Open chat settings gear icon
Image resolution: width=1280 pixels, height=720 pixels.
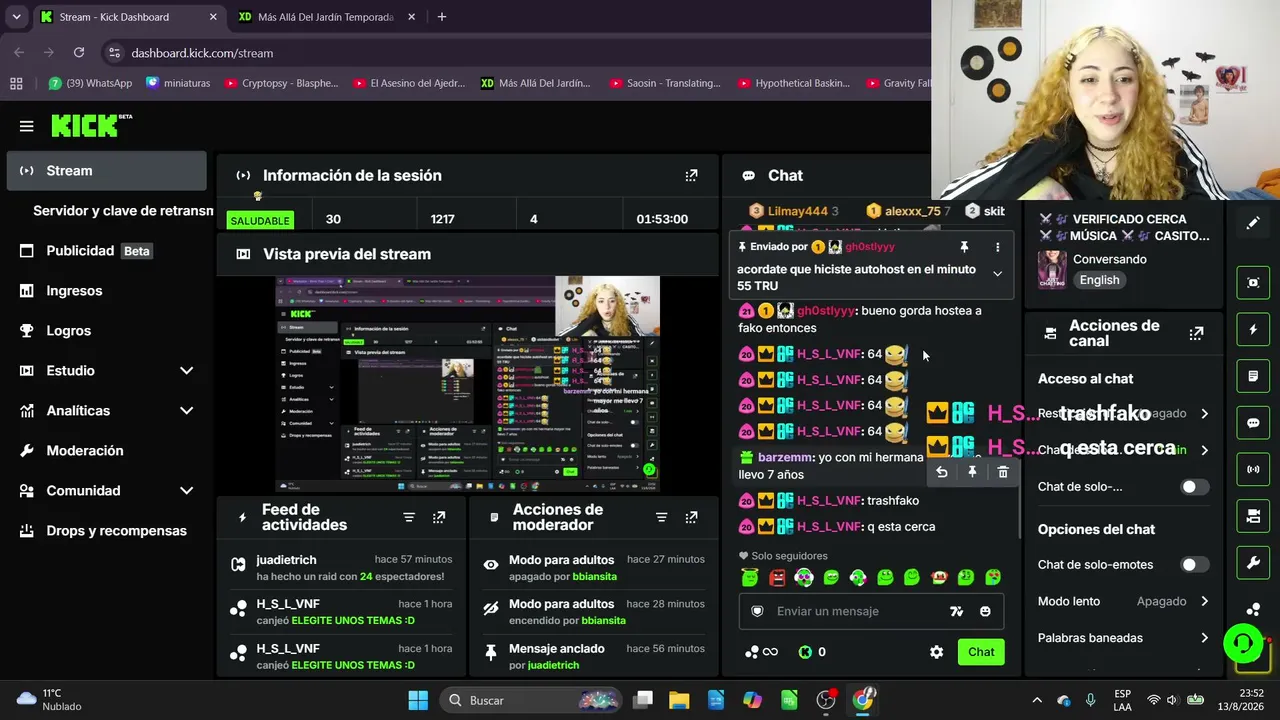tap(936, 652)
